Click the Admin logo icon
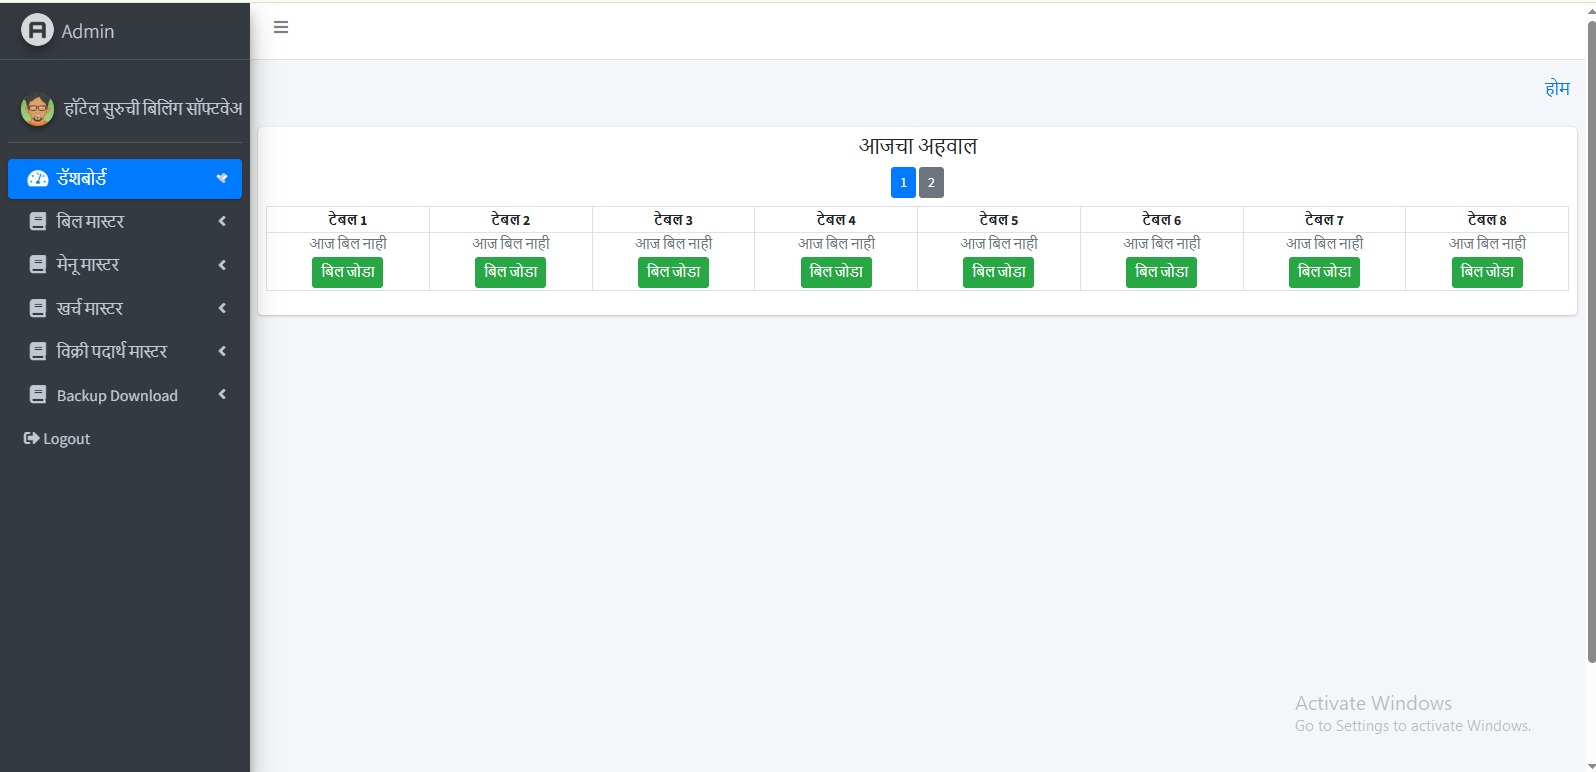The image size is (1596, 772). pos(37,30)
